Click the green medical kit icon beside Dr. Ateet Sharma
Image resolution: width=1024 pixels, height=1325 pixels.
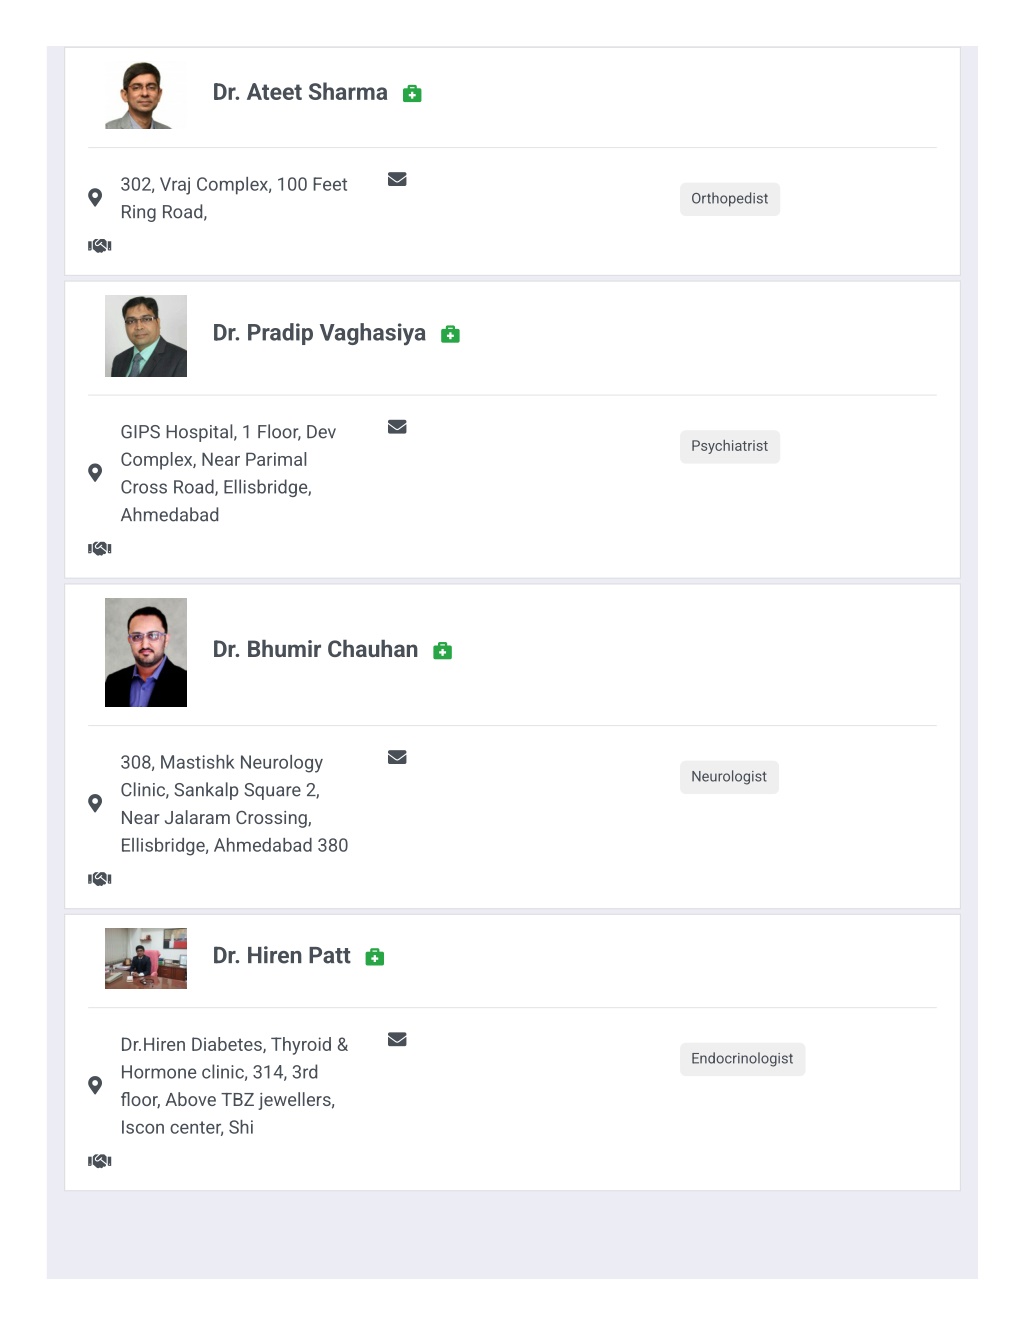[412, 94]
